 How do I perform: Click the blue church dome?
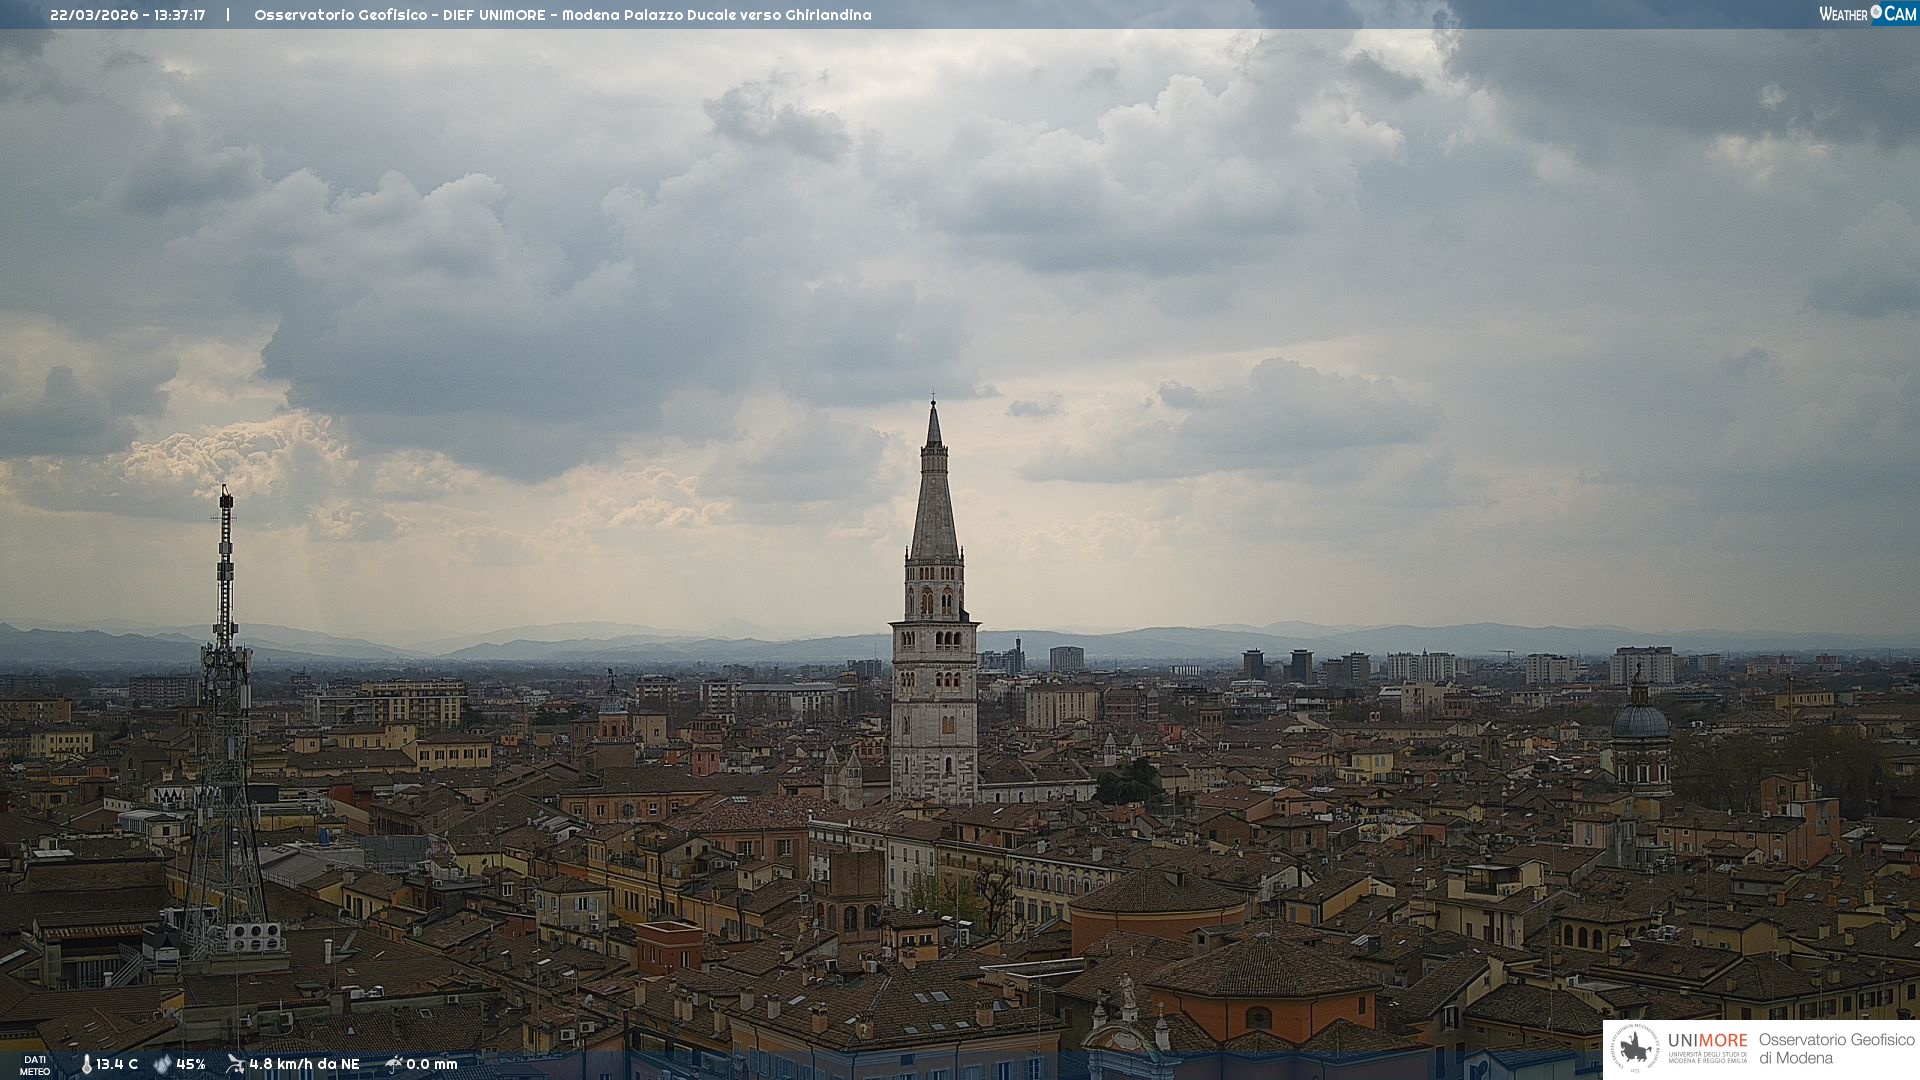1640,720
